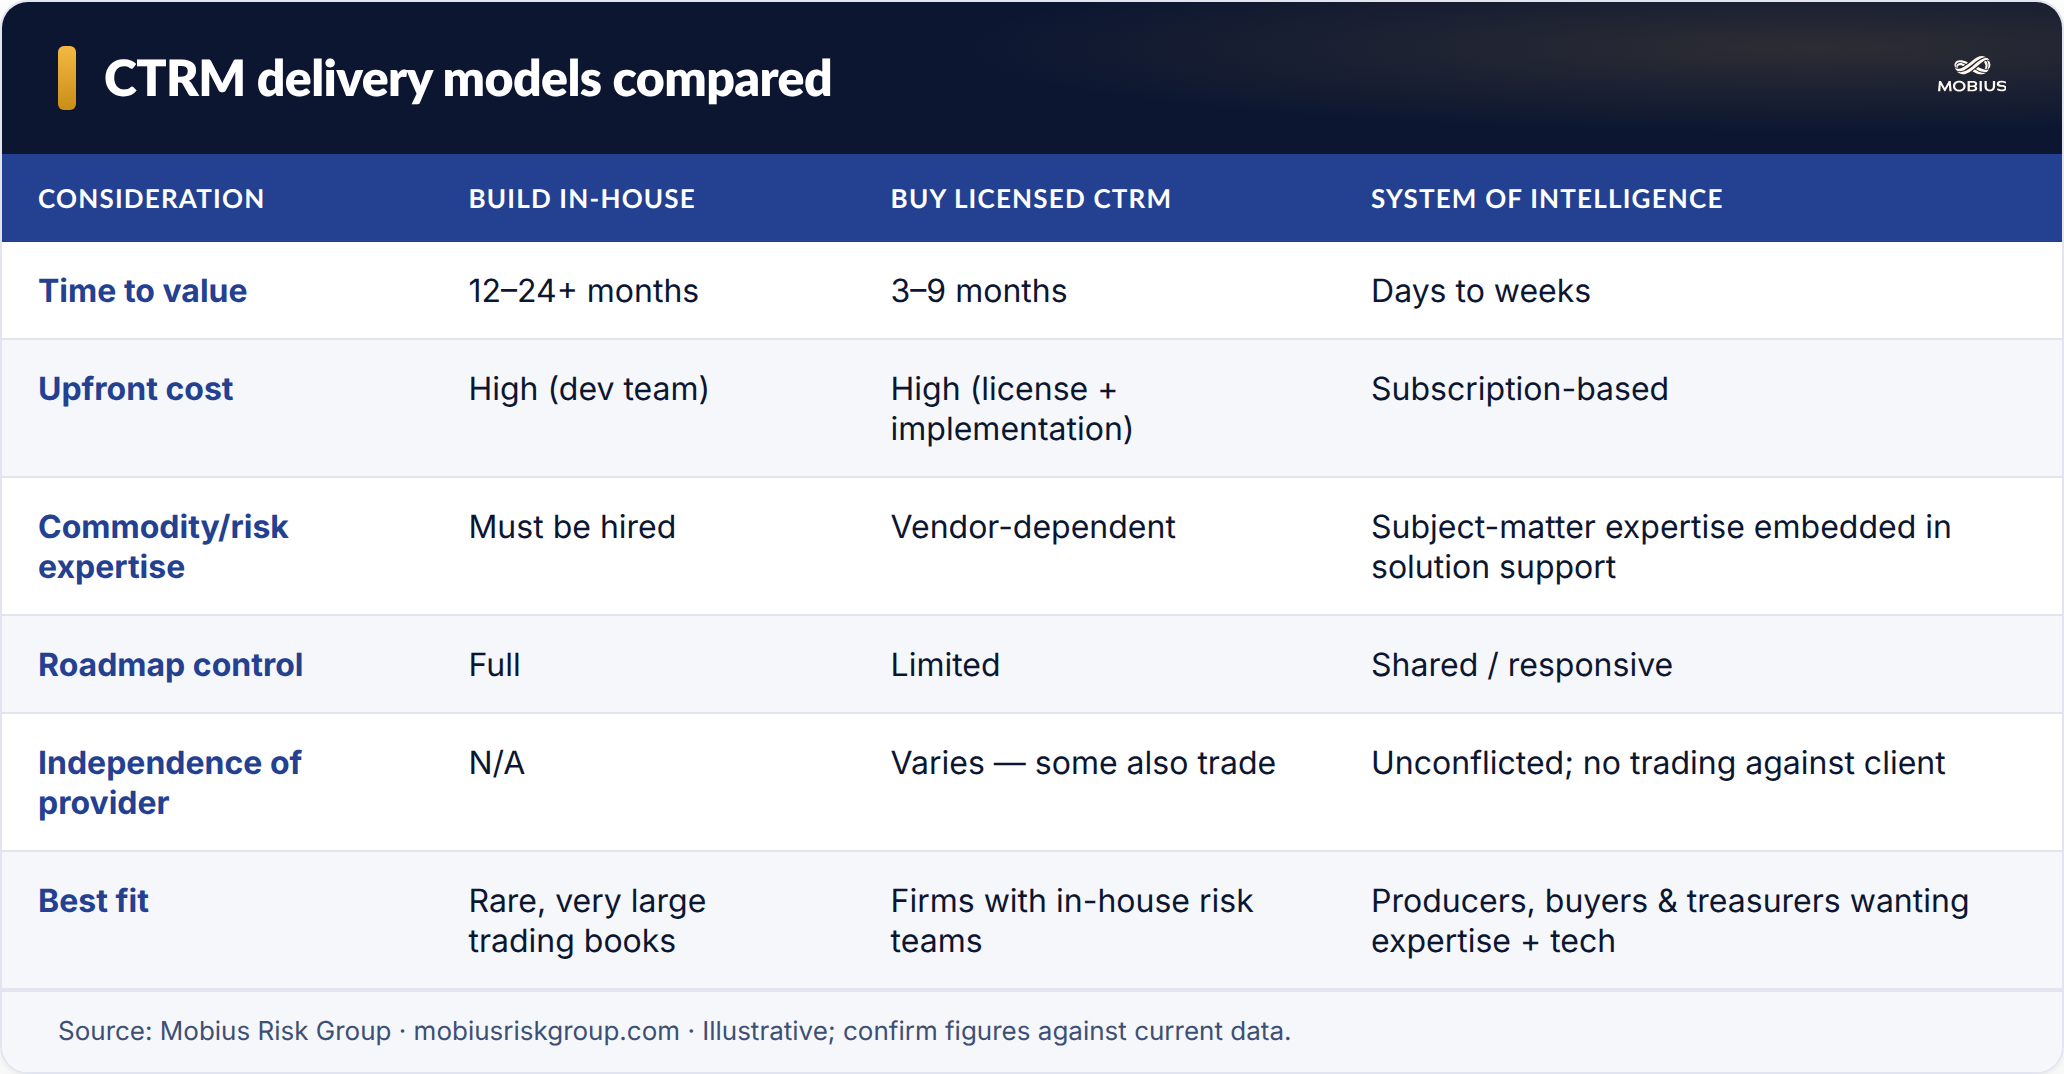The image size is (2064, 1074).
Task: Click the 12–24+ months cell
Action: [584, 291]
